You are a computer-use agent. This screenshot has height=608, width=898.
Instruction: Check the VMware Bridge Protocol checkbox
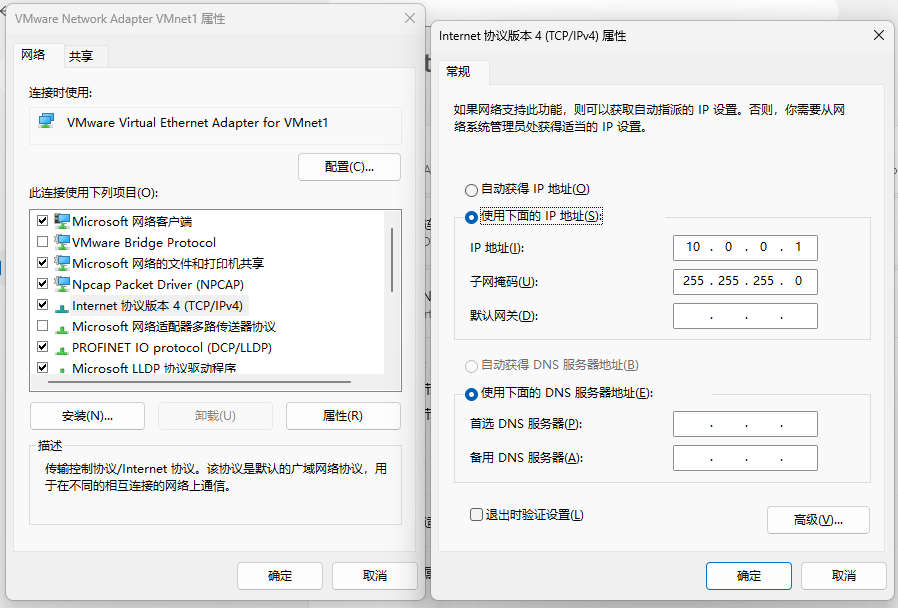42,242
